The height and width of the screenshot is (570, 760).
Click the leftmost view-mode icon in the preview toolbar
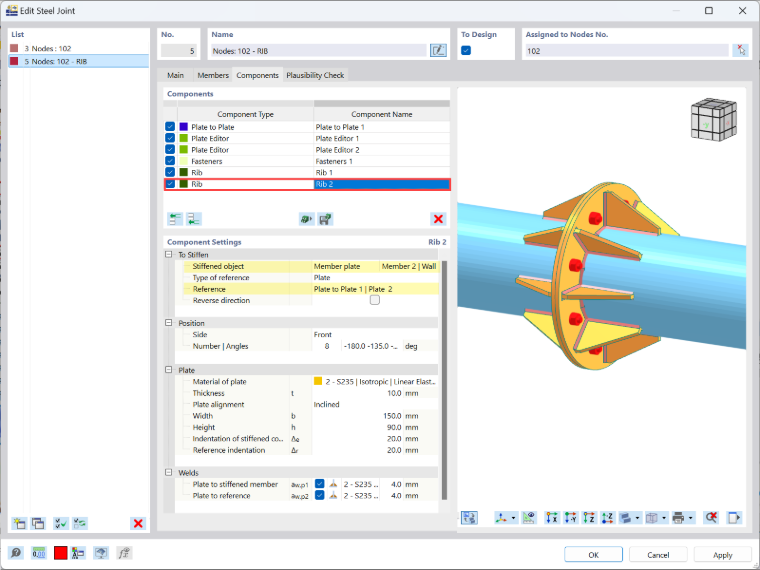pyautogui.click(x=469, y=518)
